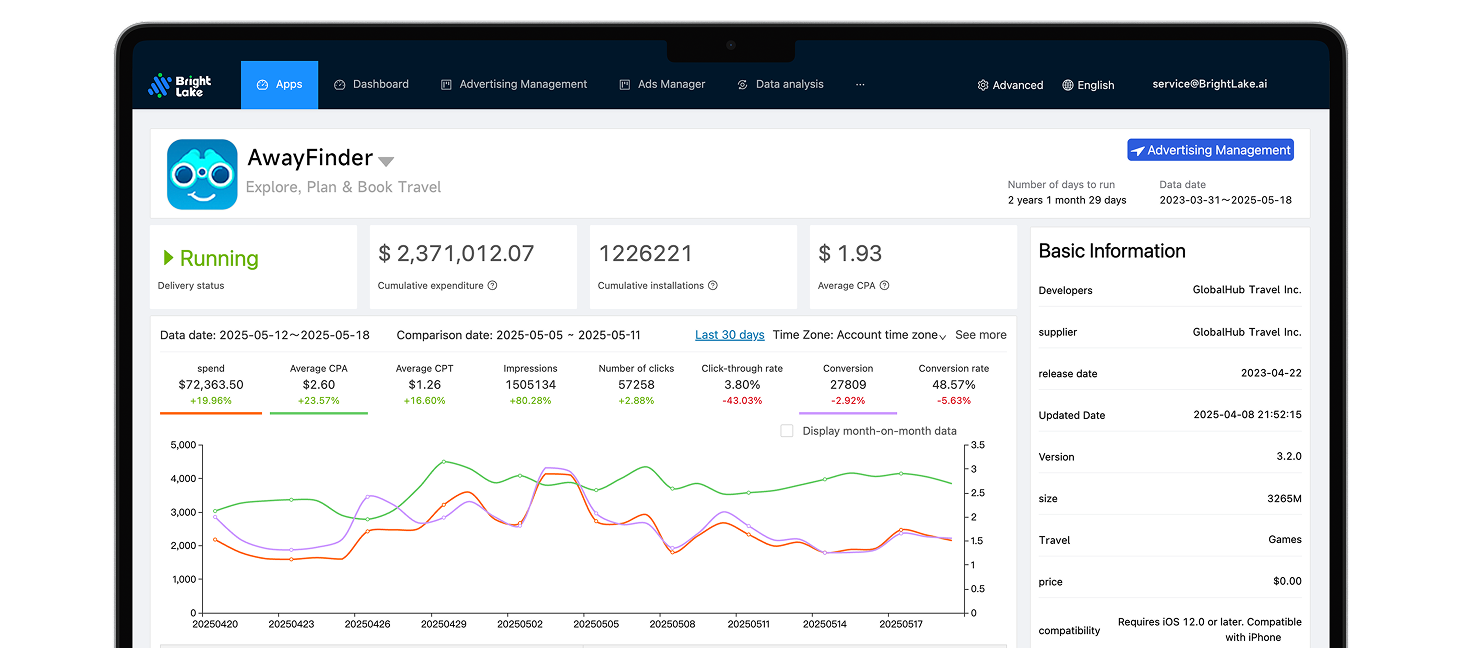This screenshot has width=1462, height=648.
Task: Click GlobalHub Travel Inc. in the supplier row
Action: pyautogui.click(x=1247, y=332)
